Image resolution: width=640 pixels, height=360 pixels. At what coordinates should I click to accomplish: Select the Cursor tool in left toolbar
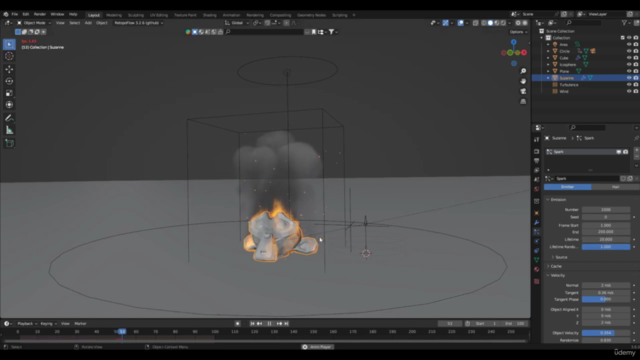point(9,56)
